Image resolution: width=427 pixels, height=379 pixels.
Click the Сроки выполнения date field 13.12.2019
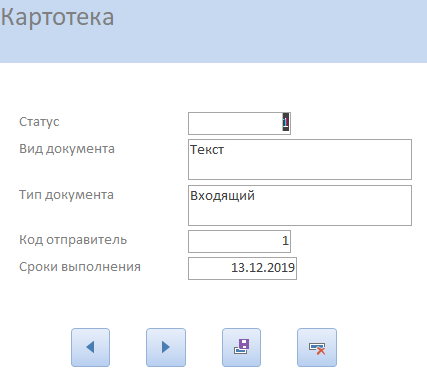point(242,268)
